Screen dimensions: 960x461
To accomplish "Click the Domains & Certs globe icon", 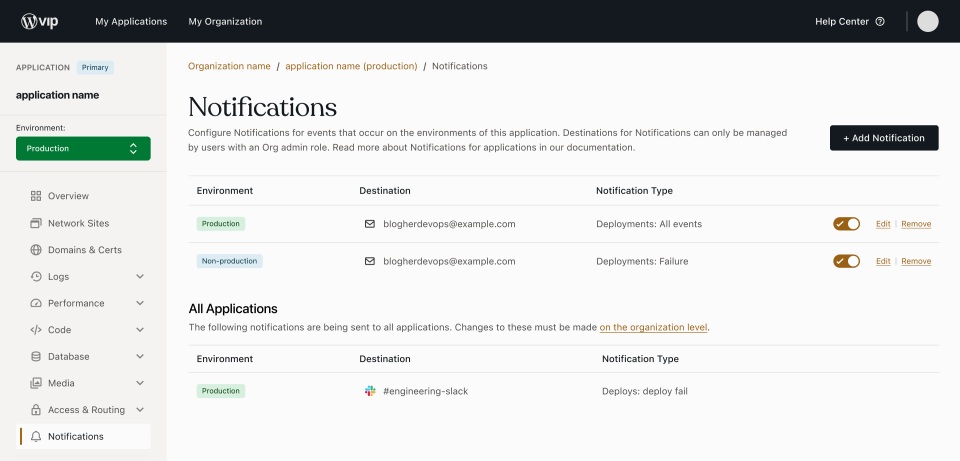I will (36, 250).
